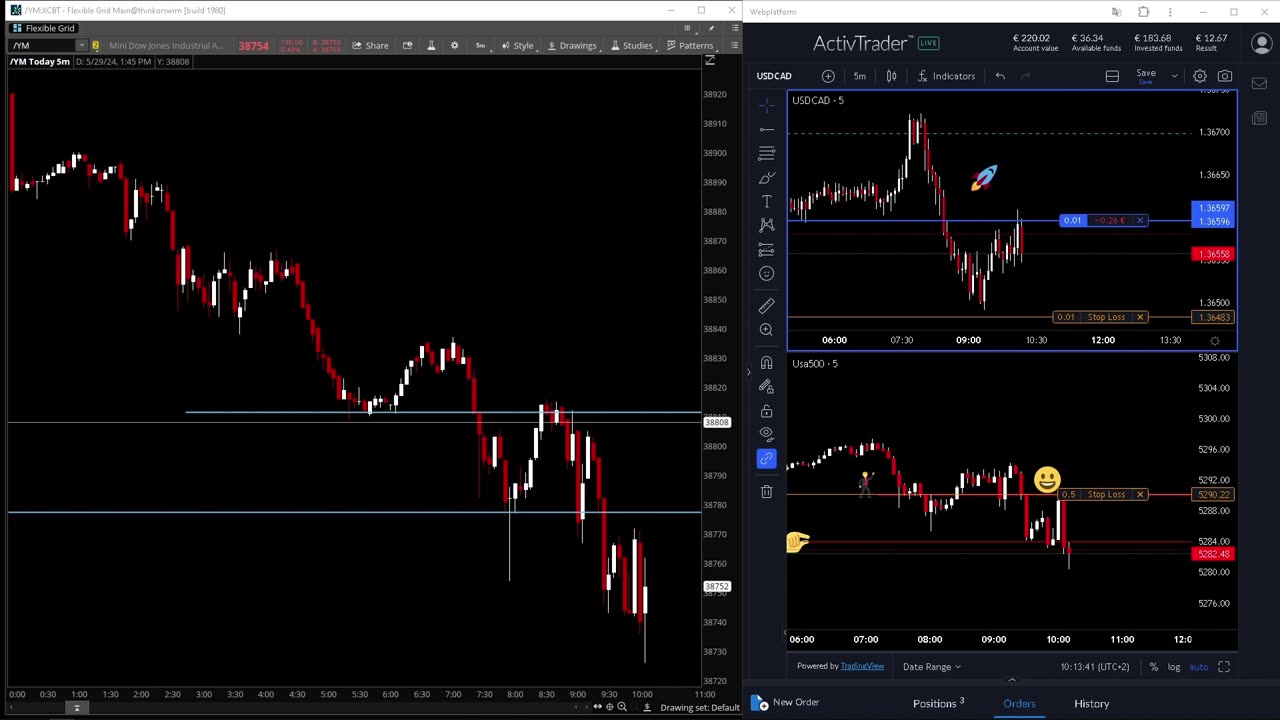Expand the Save layout dropdown arrow
Image resolution: width=1280 pixels, height=720 pixels.
click(1174, 76)
